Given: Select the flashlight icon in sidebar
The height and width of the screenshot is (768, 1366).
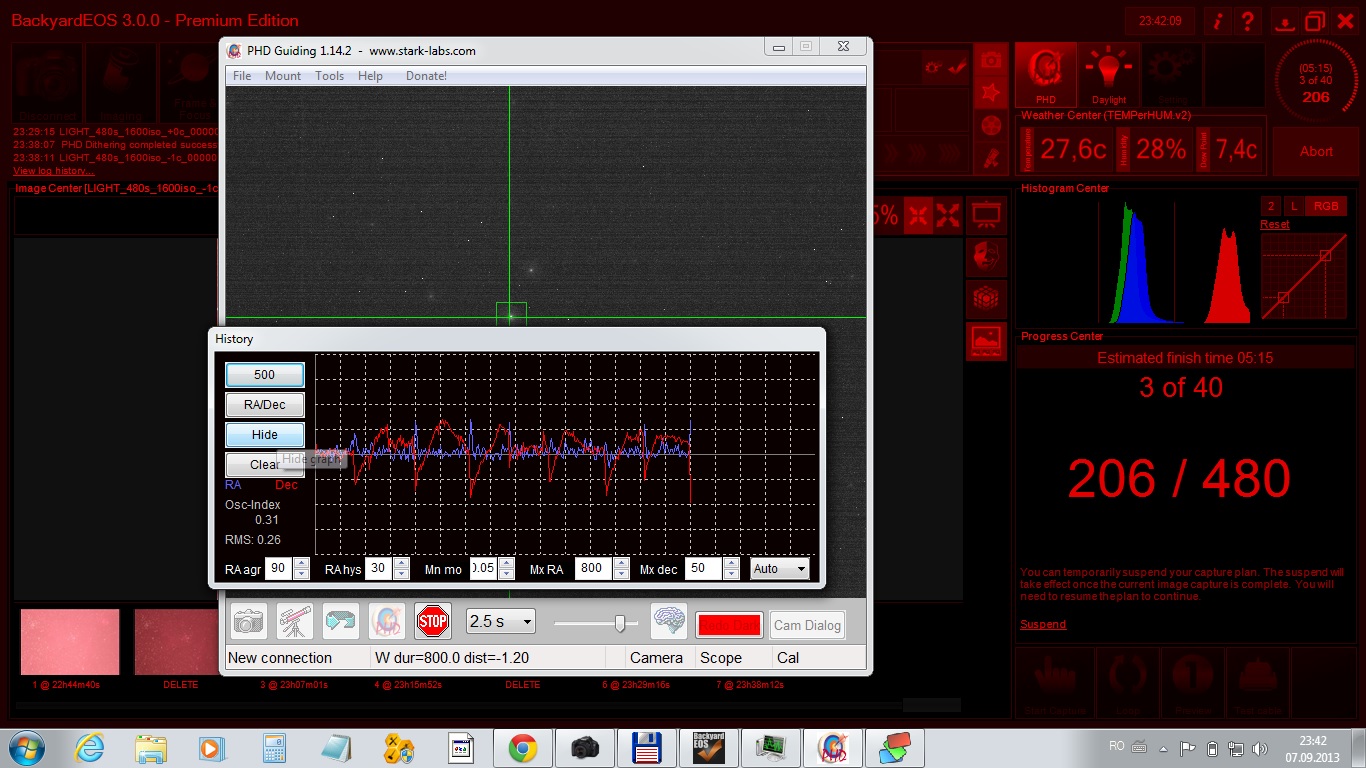Looking at the screenshot, I should (991, 157).
